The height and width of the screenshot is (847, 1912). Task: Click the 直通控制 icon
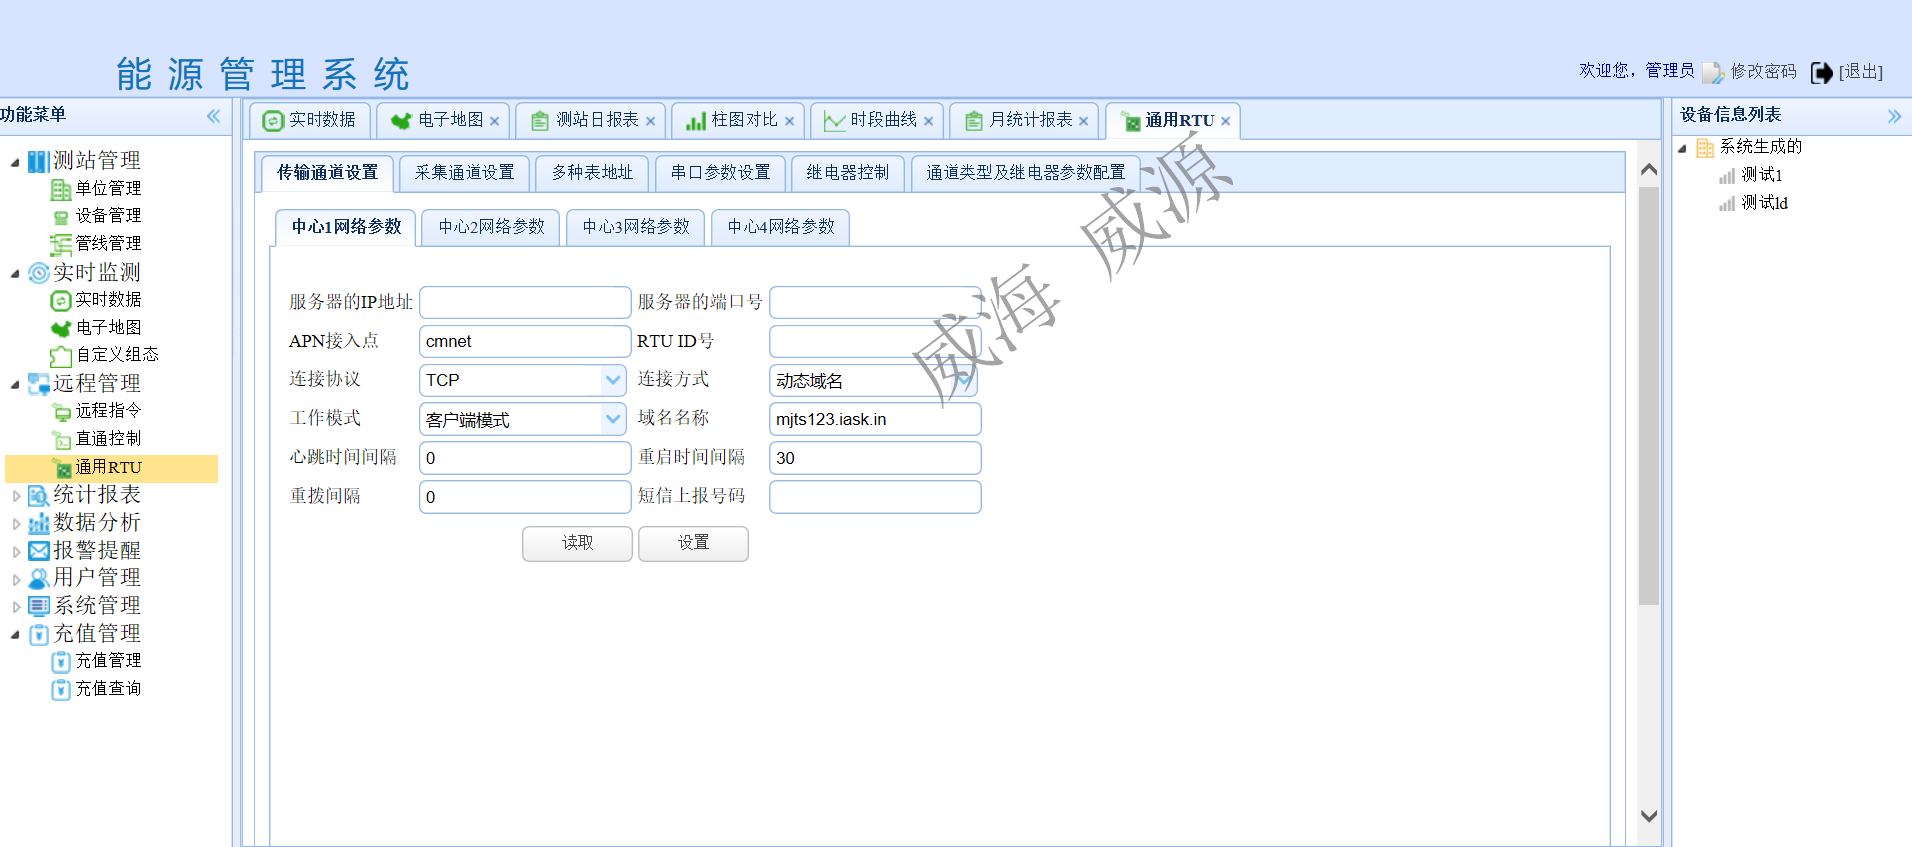click(61, 439)
